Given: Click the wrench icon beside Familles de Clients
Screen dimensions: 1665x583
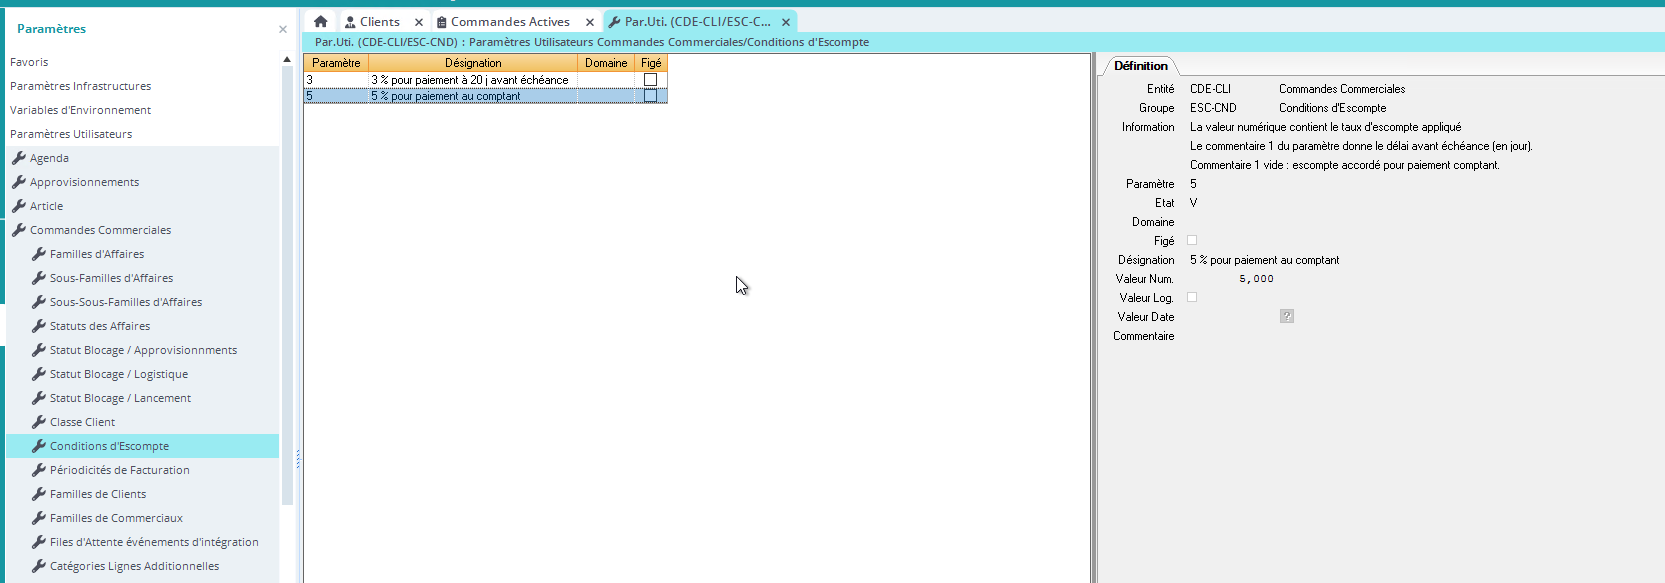Looking at the screenshot, I should [x=38, y=494].
